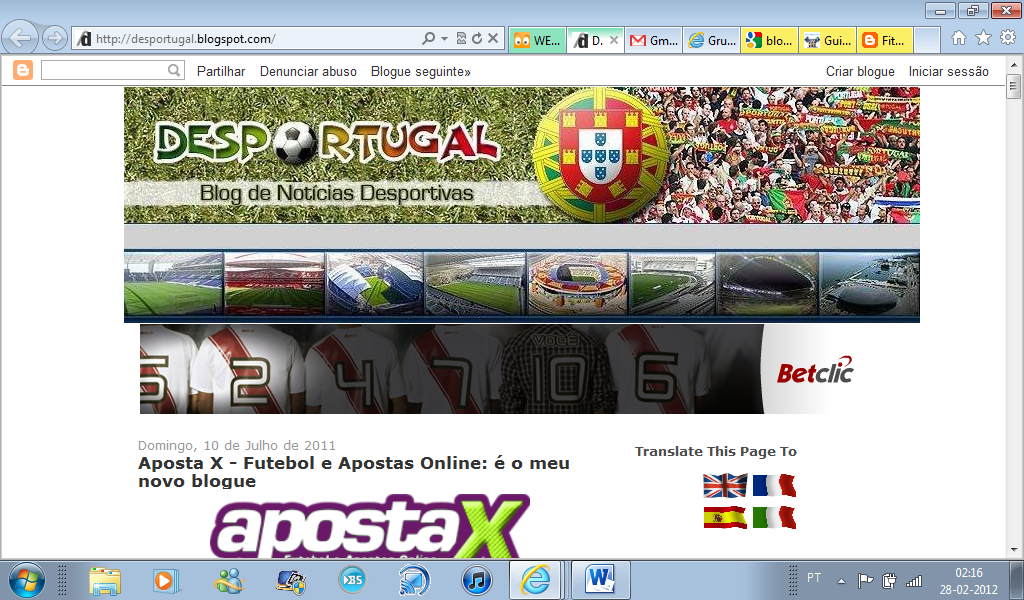
Task: Open a new blank tab
Action: click(927, 40)
